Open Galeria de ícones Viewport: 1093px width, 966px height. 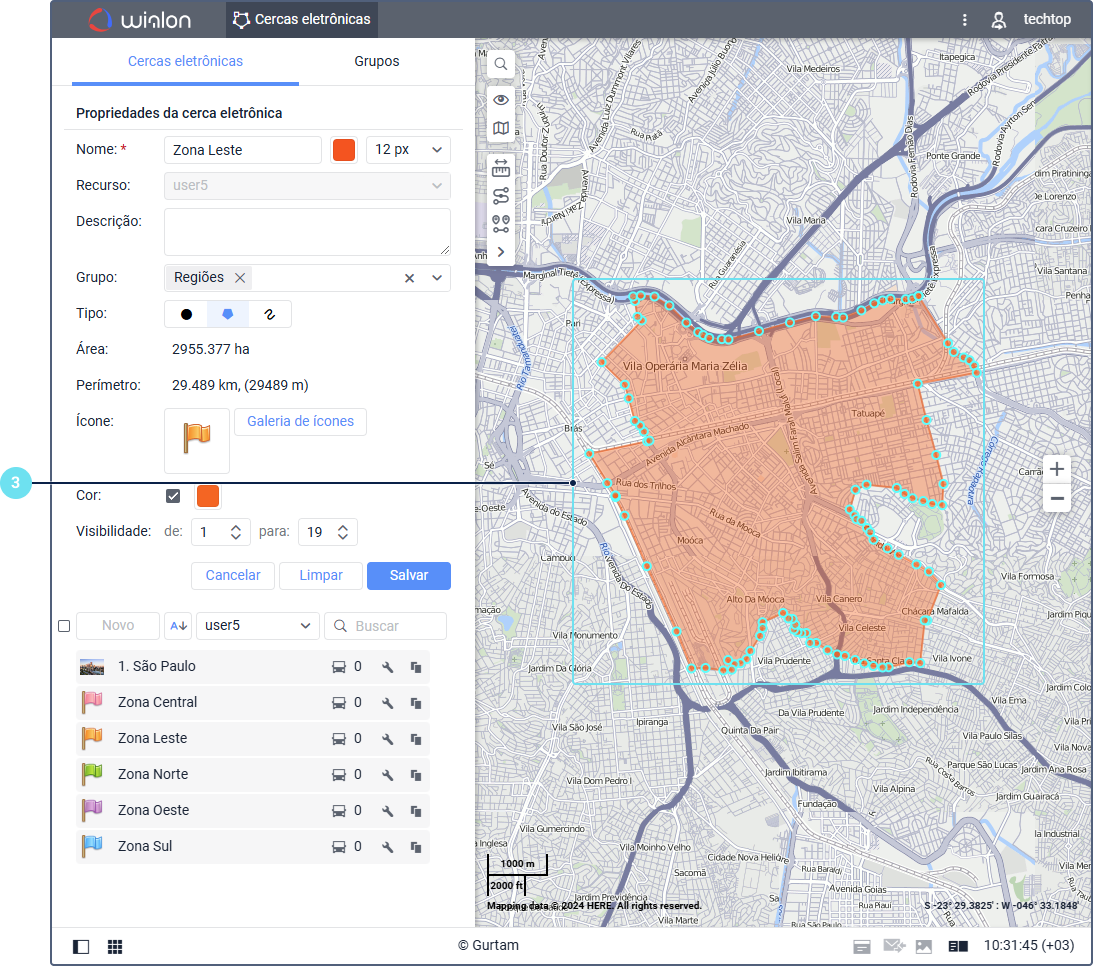[300, 422]
